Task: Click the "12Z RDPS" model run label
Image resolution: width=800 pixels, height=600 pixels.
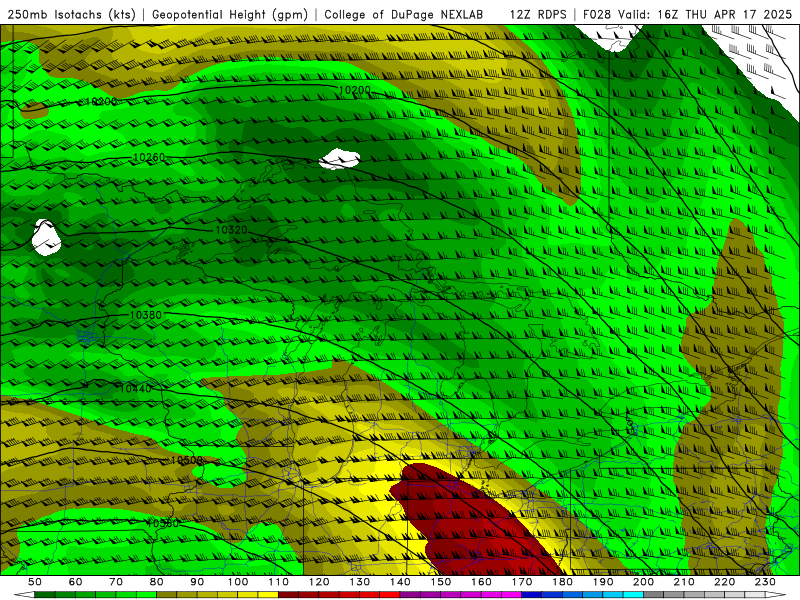Action: click(x=538, y=15)
